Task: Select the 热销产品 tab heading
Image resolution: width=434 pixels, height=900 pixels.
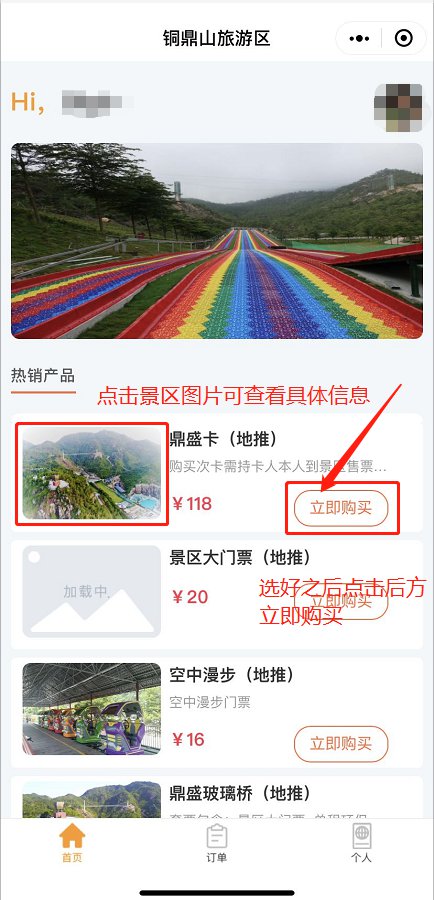Action: 43,376
